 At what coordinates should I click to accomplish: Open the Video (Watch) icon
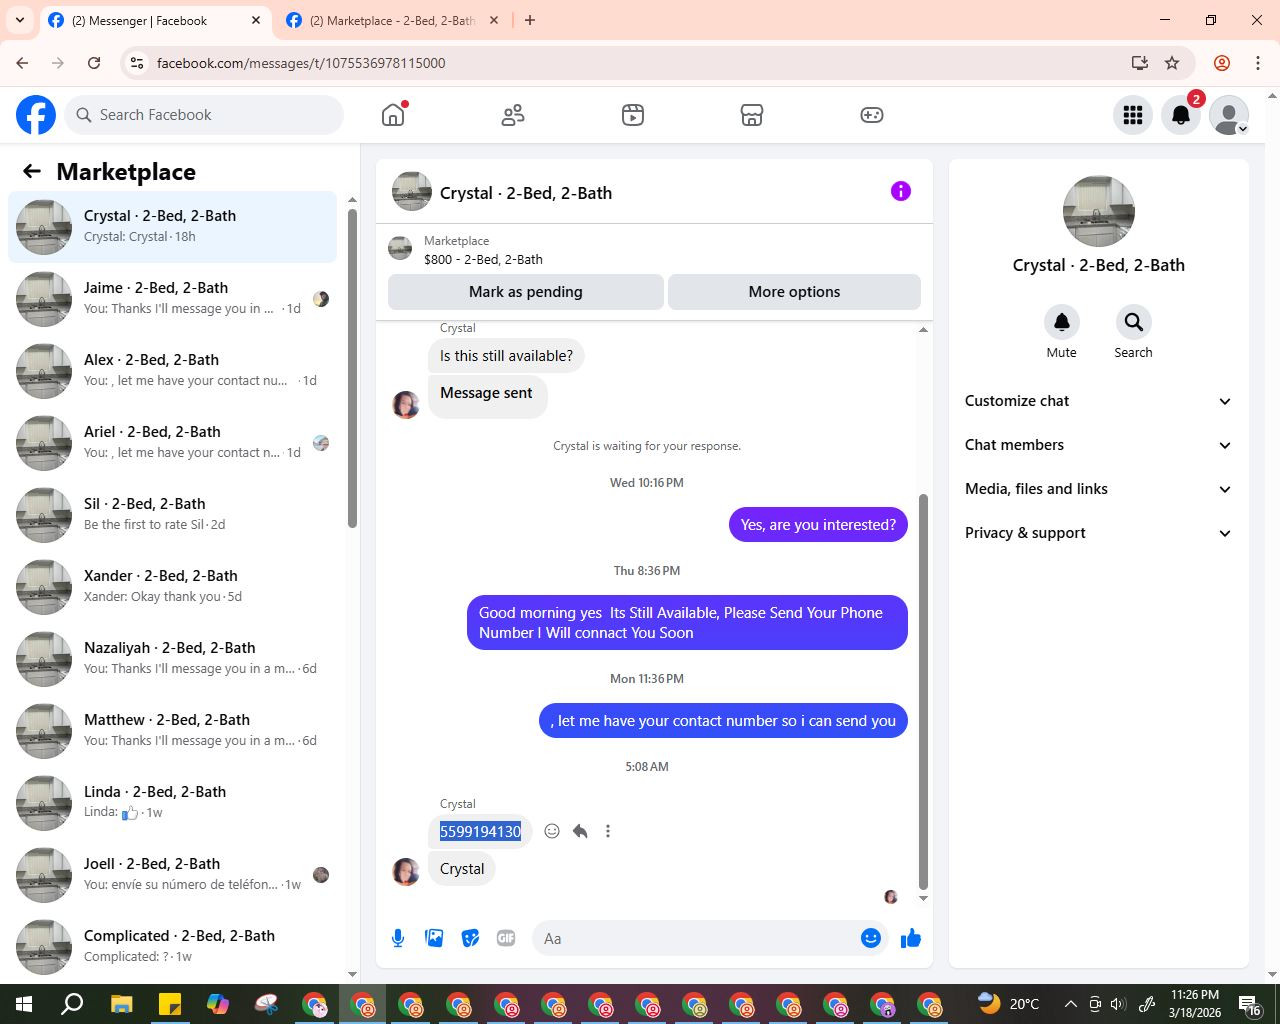(x=633, y=115)
